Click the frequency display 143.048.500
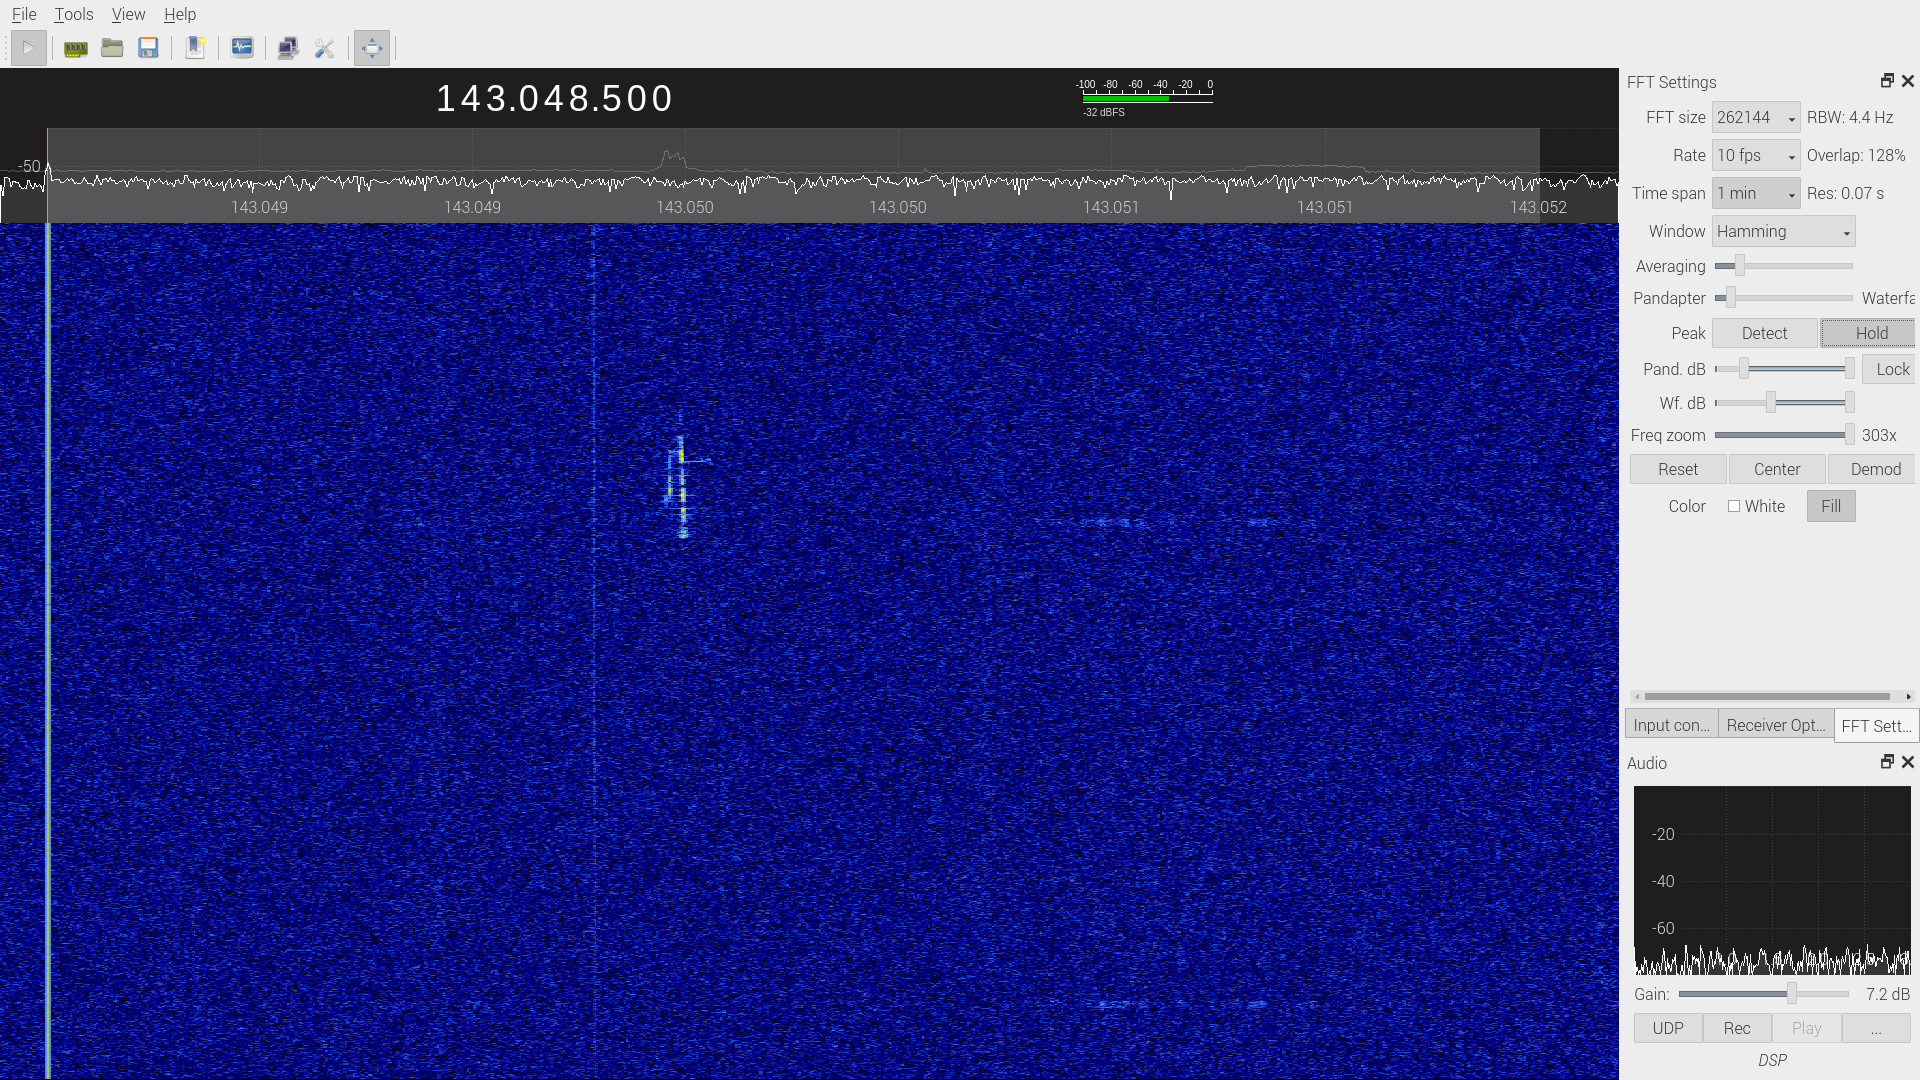Screen dimensions: 1920x1080 coord(555,98)
